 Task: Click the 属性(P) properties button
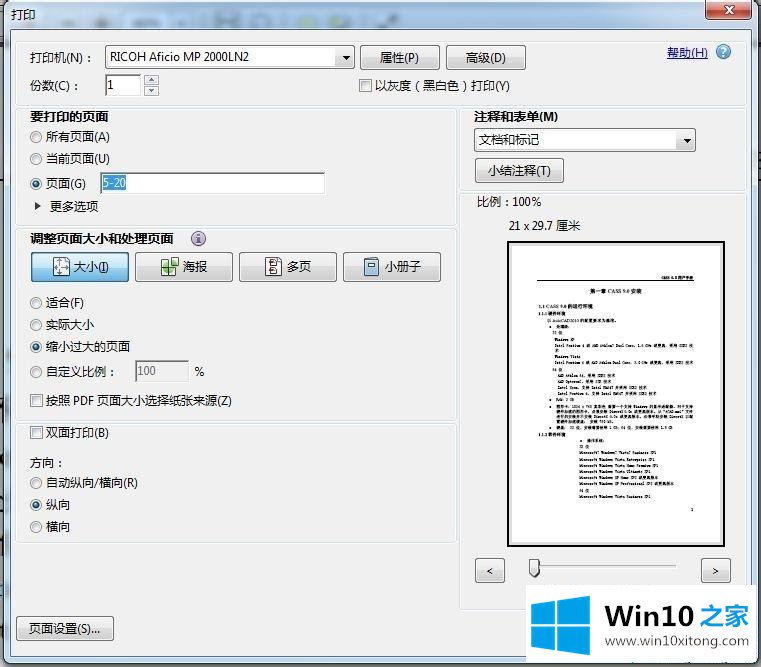400,58
